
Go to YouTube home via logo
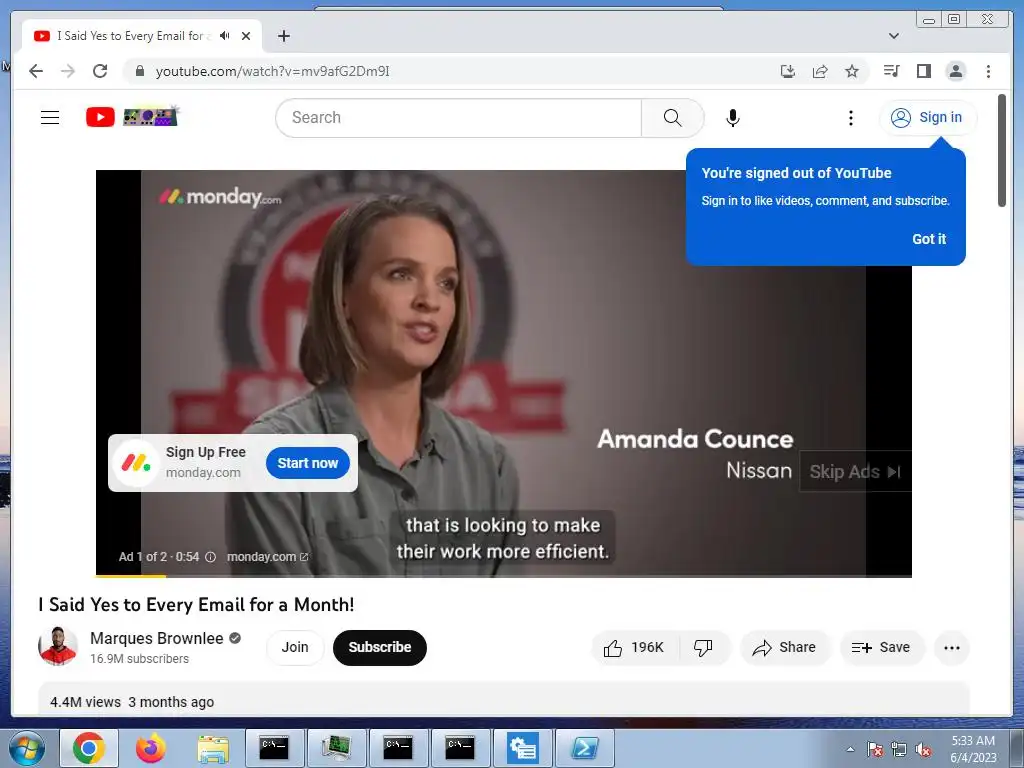[131, 117]
